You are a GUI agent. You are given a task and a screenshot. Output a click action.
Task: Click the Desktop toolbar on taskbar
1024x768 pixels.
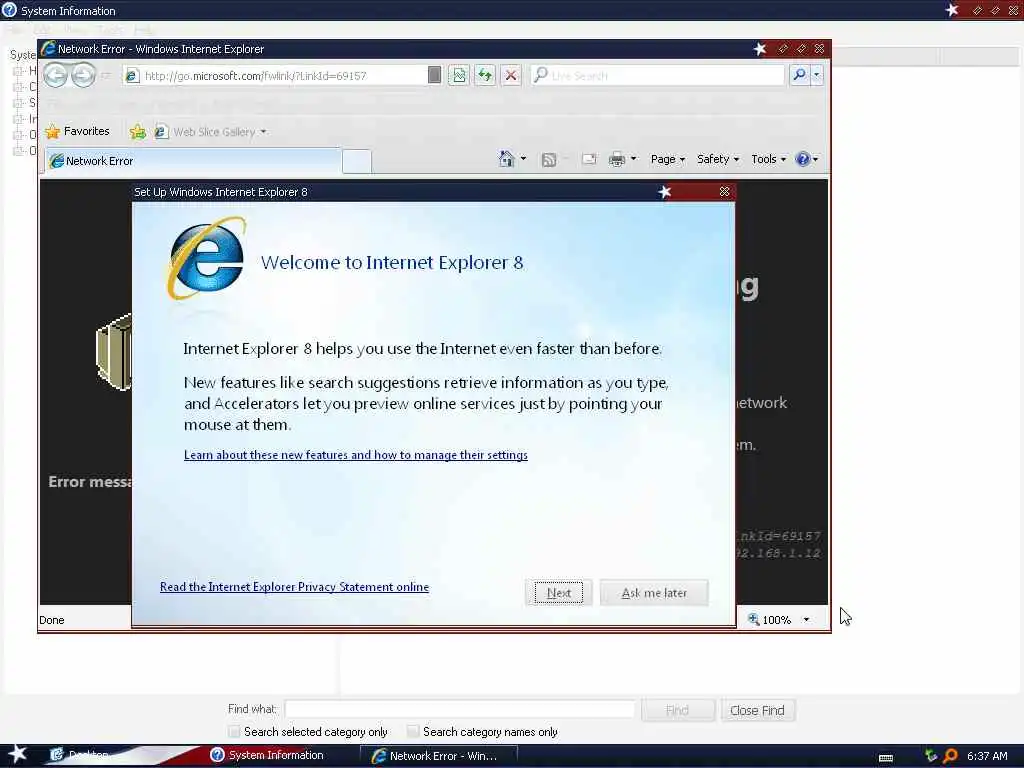coord(78,755)
